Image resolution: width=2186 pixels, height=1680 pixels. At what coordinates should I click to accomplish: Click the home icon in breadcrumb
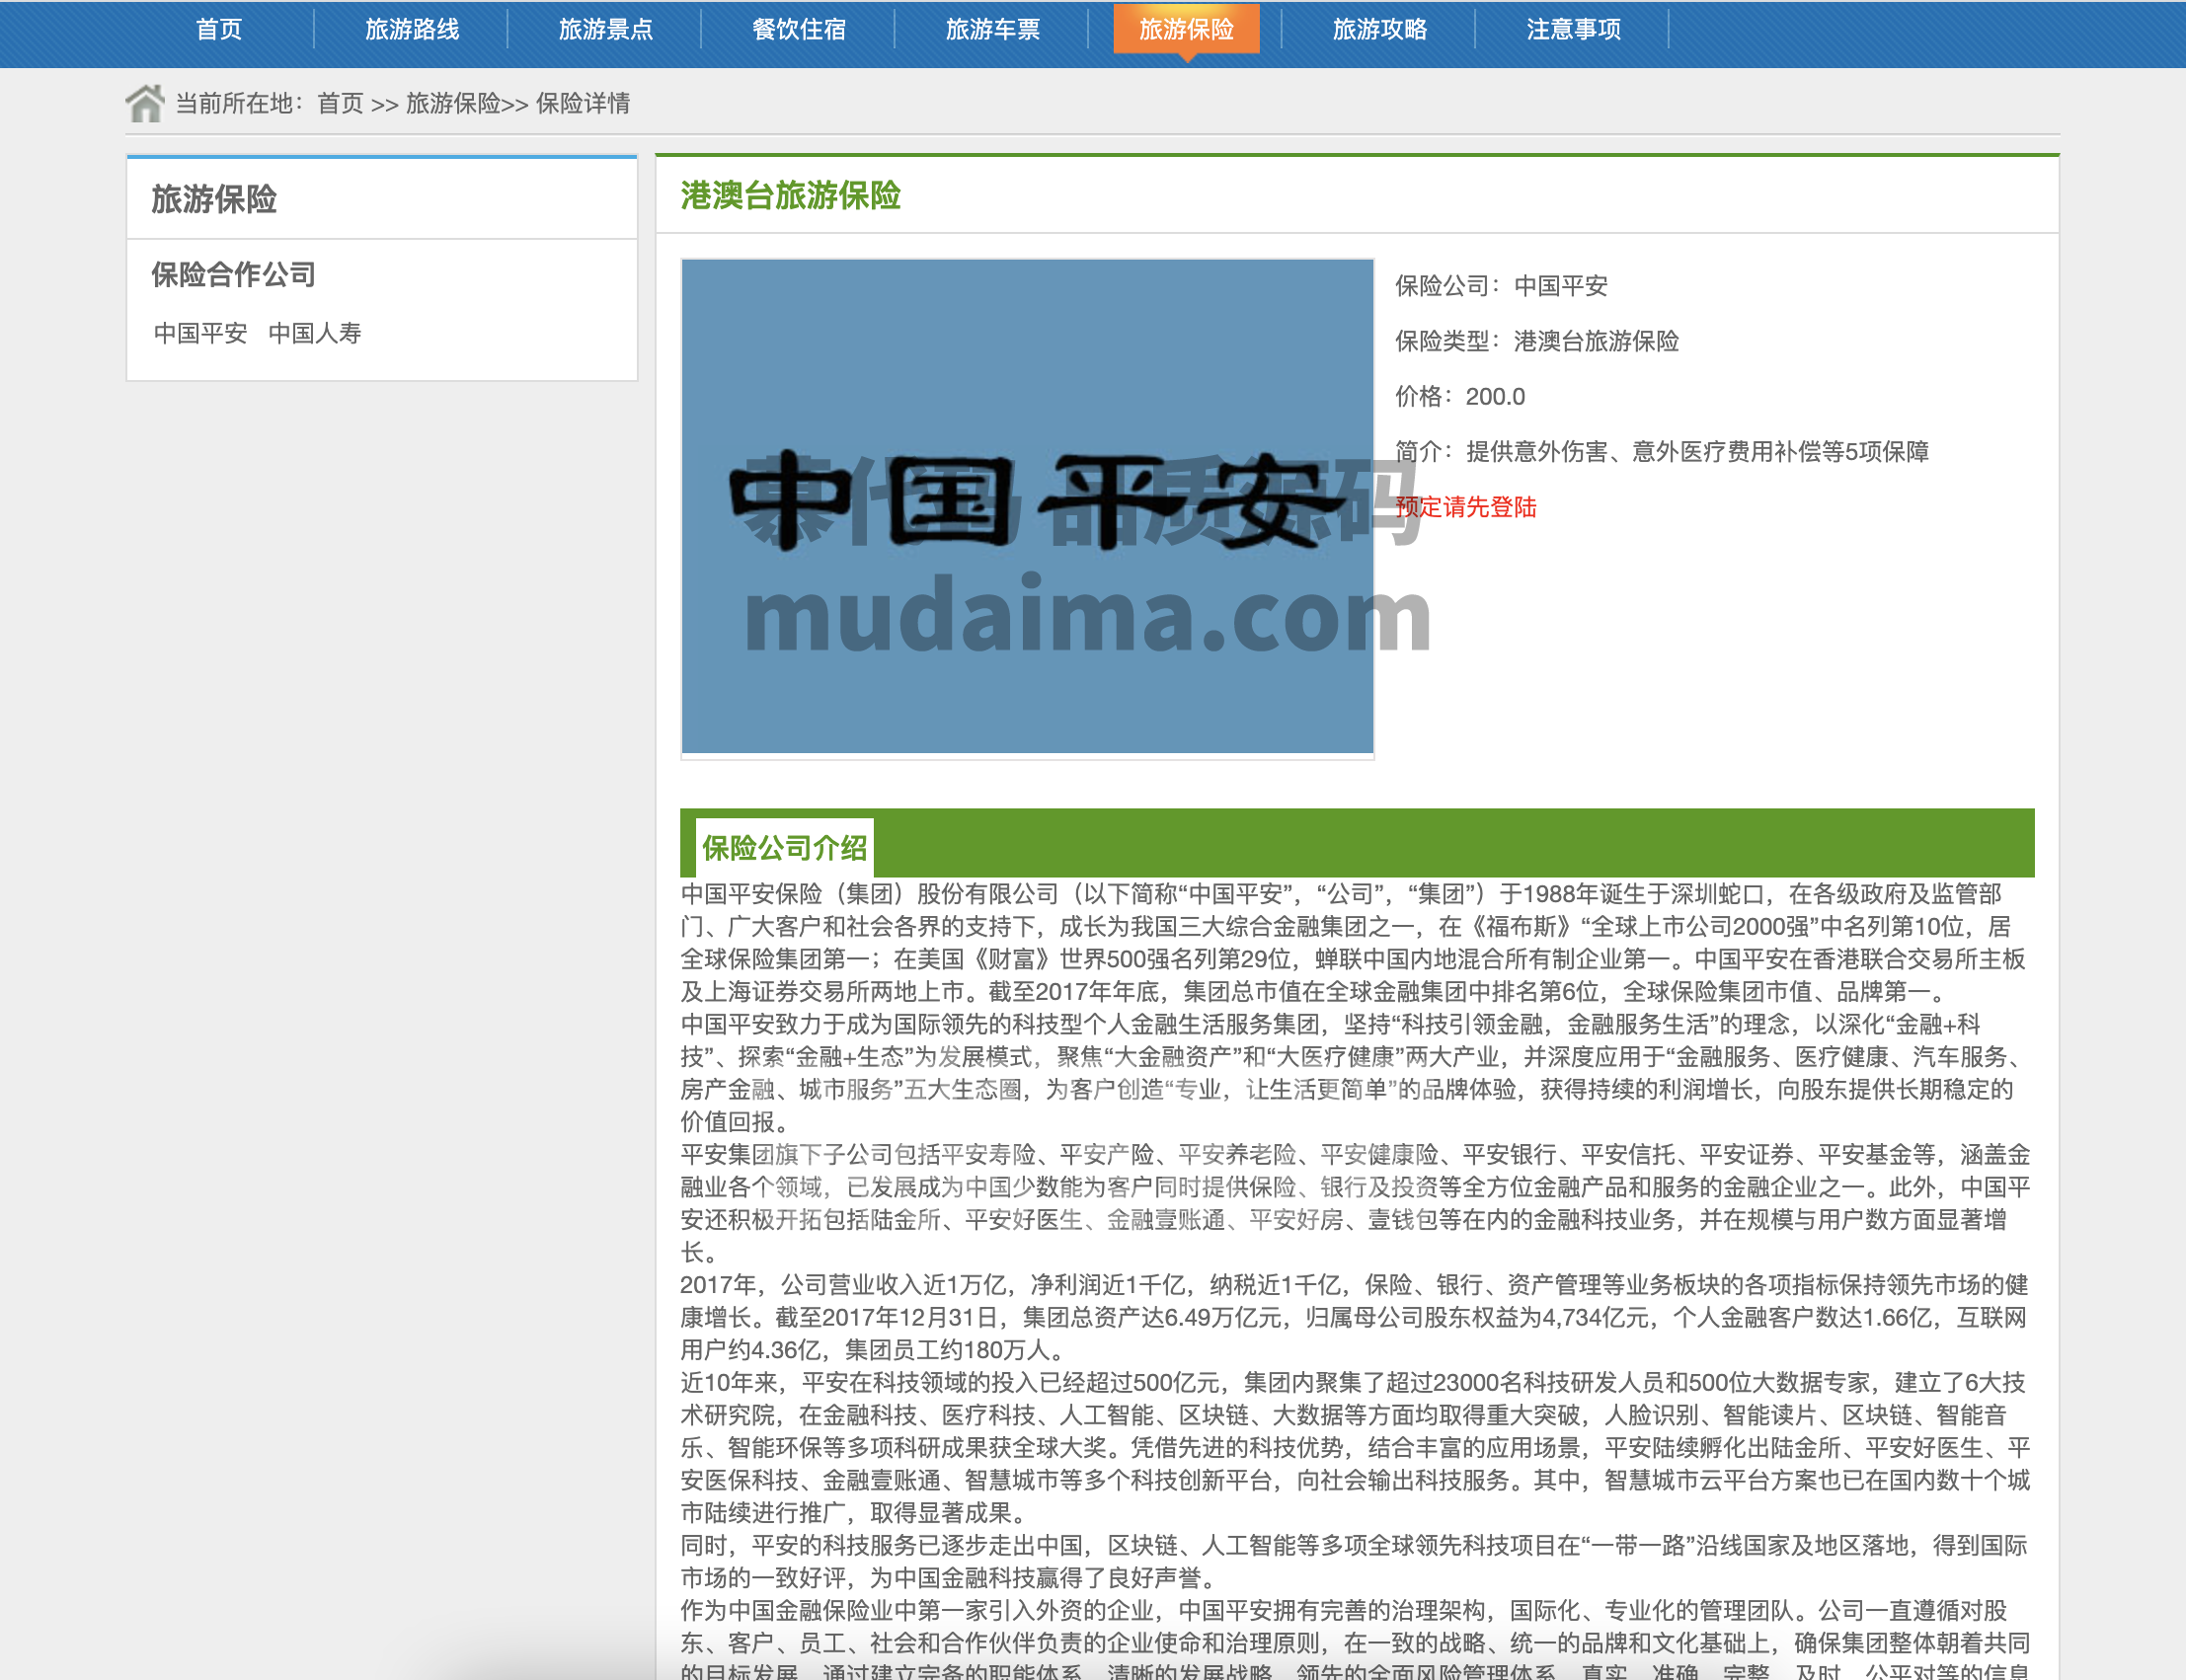pyautogui.click(x=144, y=103)
